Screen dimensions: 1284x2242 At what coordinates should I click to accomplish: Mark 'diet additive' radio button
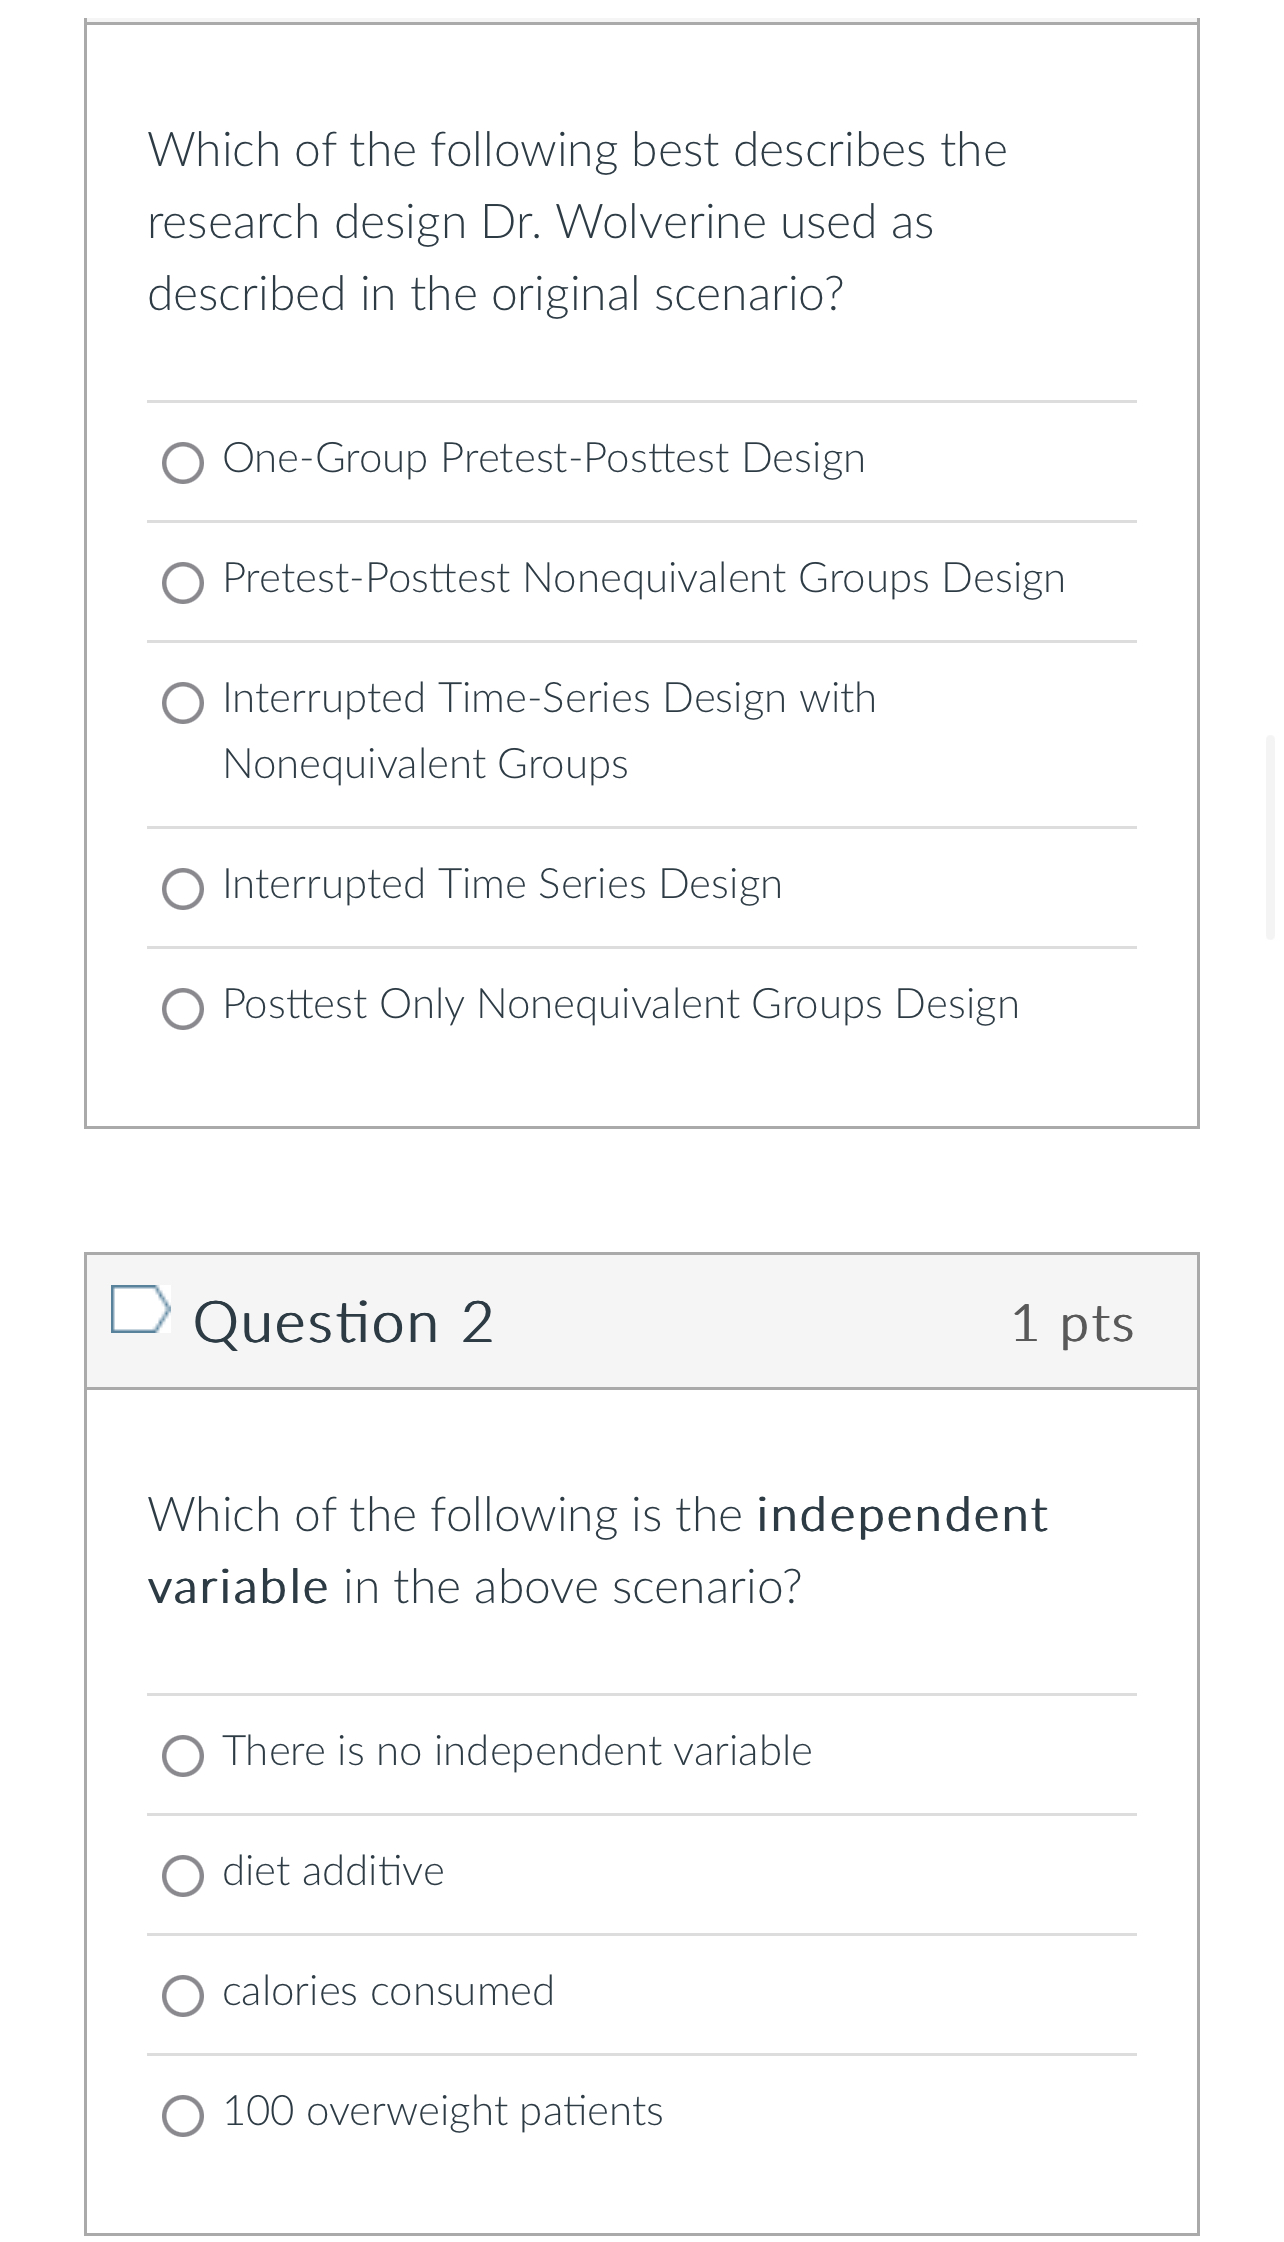pyautogui.click(x=183, y=1876)
